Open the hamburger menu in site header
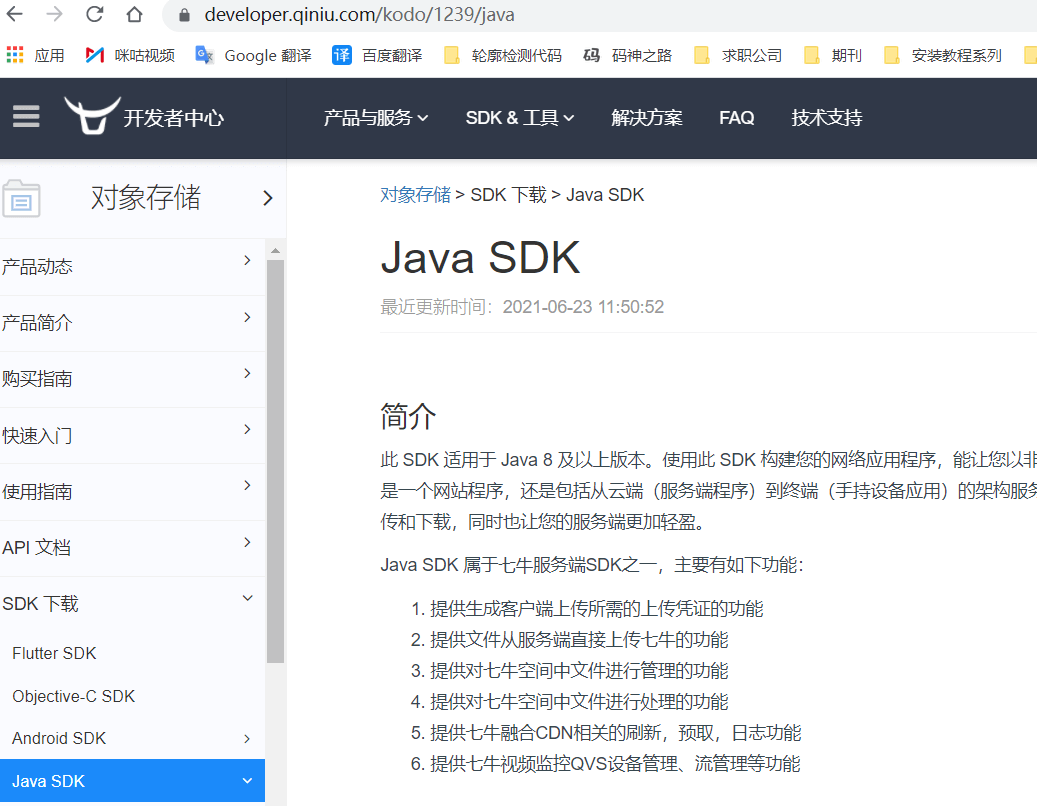This screenshot has width=1037, height=806. click(x=26, y=116)
